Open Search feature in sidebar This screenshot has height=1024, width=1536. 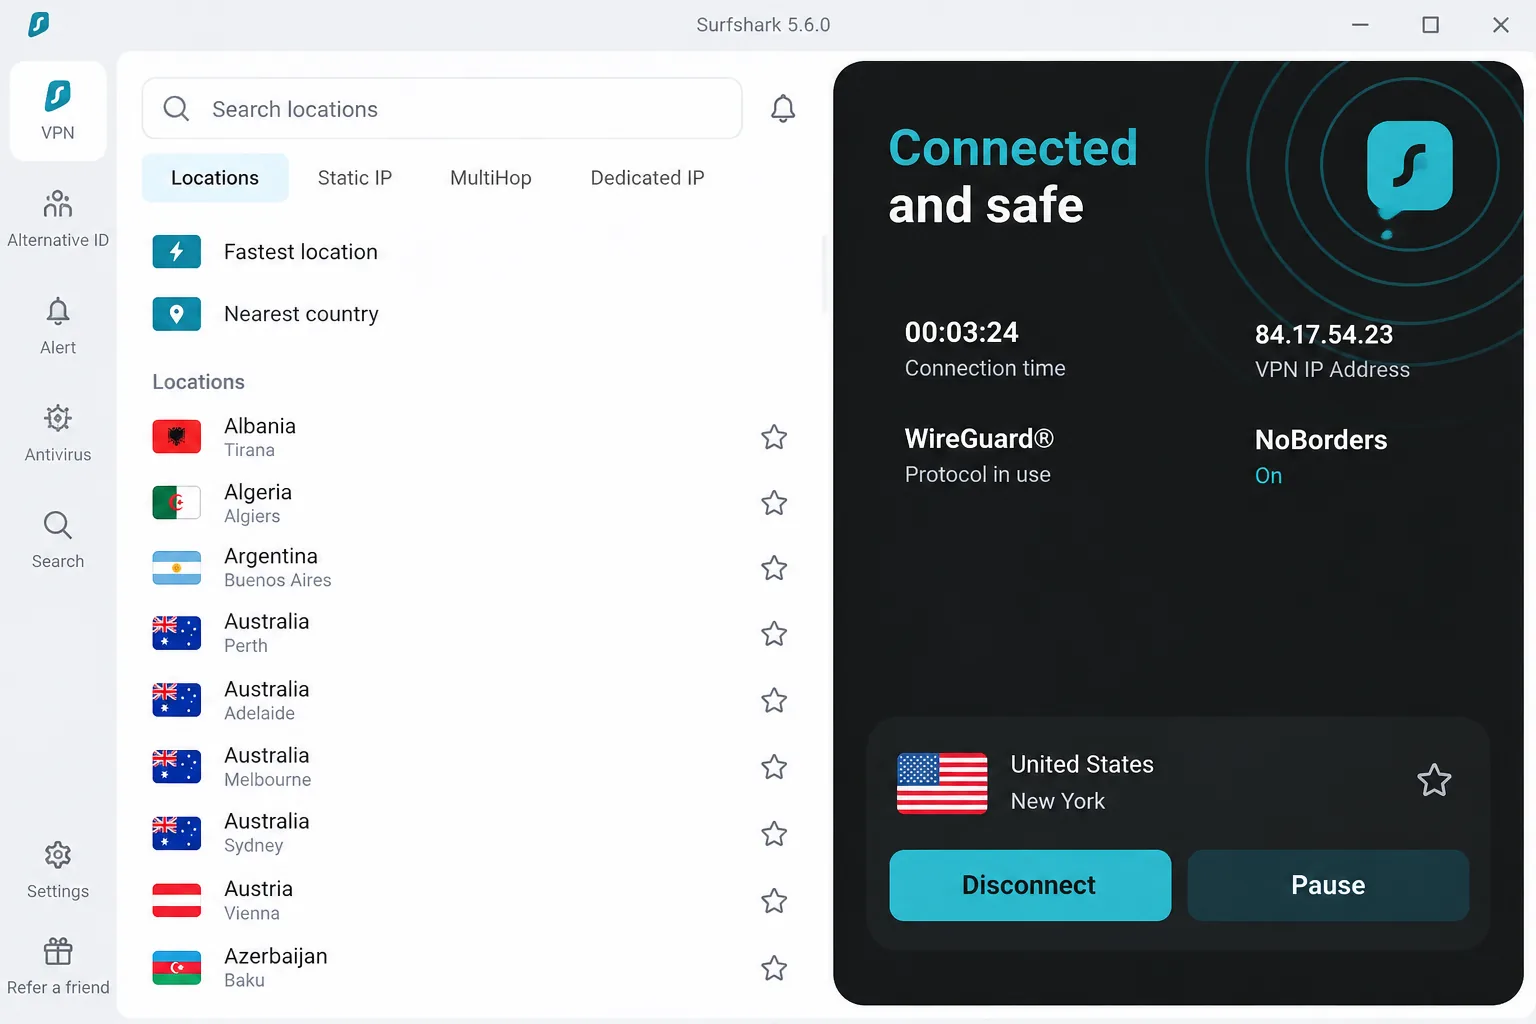tap(58, 540)
